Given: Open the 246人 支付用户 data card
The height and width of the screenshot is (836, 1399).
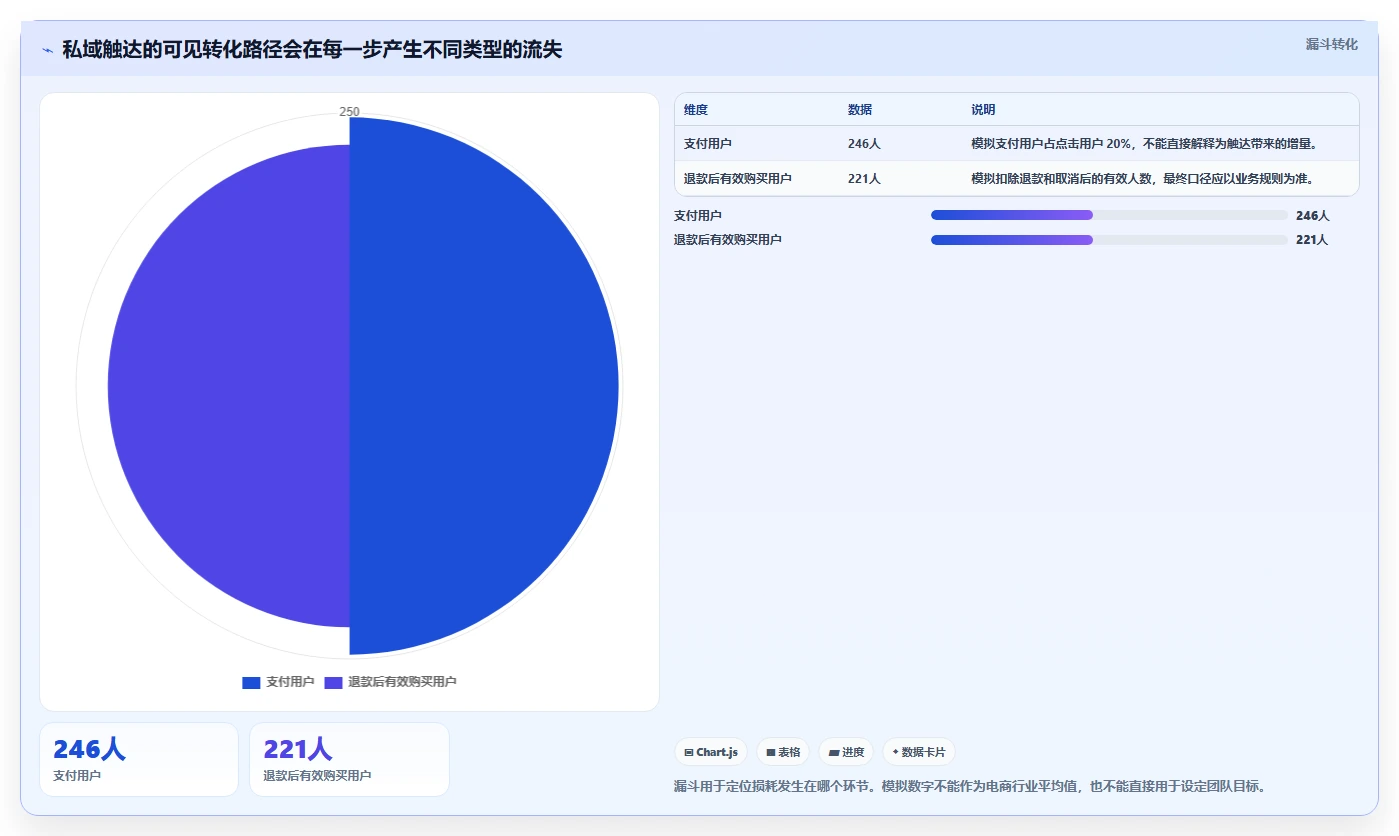Looking at the screenshot, I should click(x=139, y=759).
